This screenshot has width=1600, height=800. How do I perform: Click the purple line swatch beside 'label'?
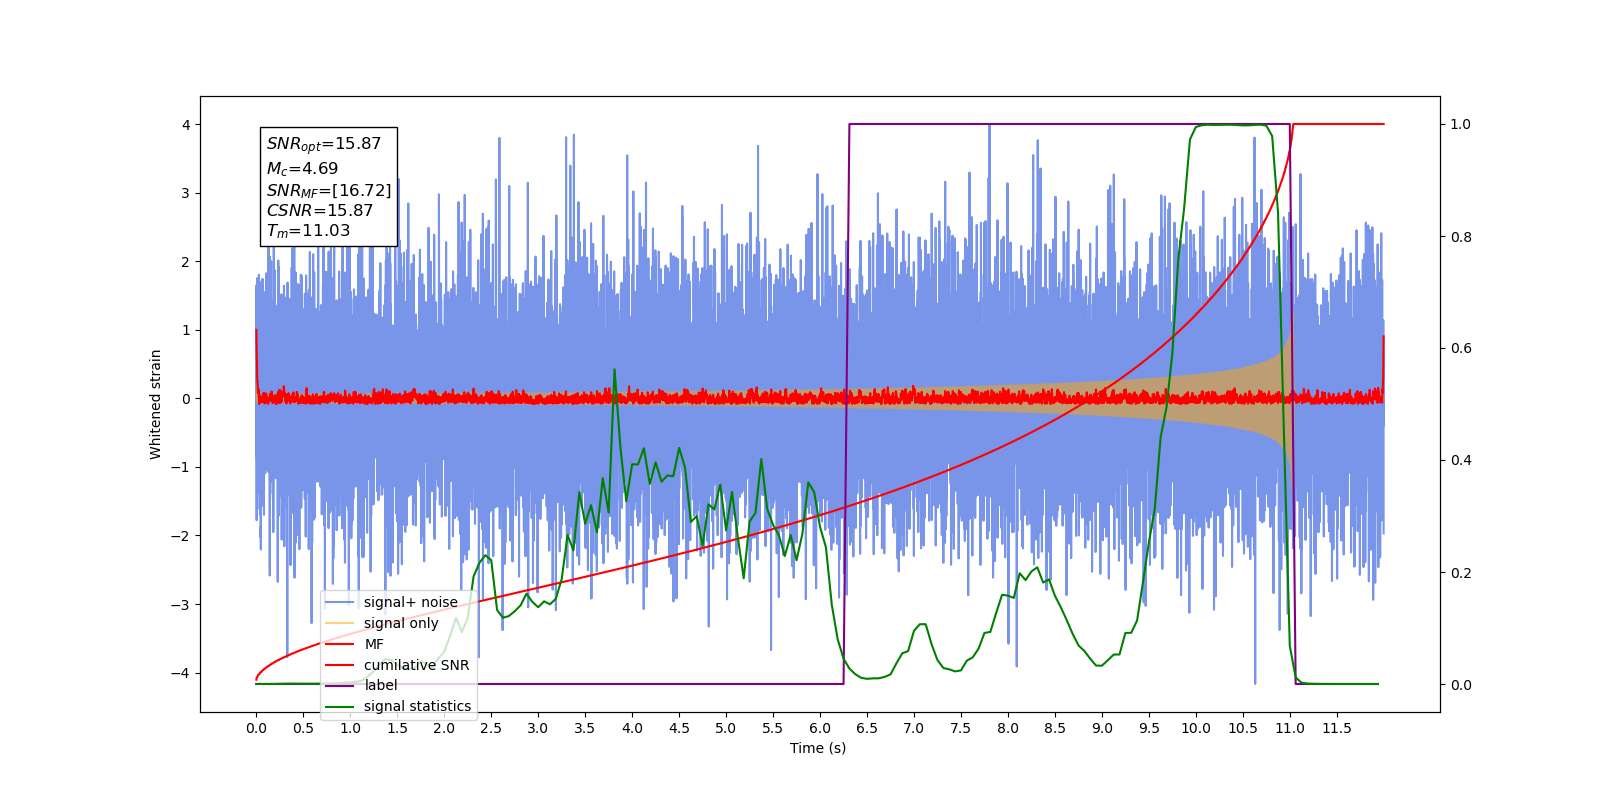[x=340, y=685]
